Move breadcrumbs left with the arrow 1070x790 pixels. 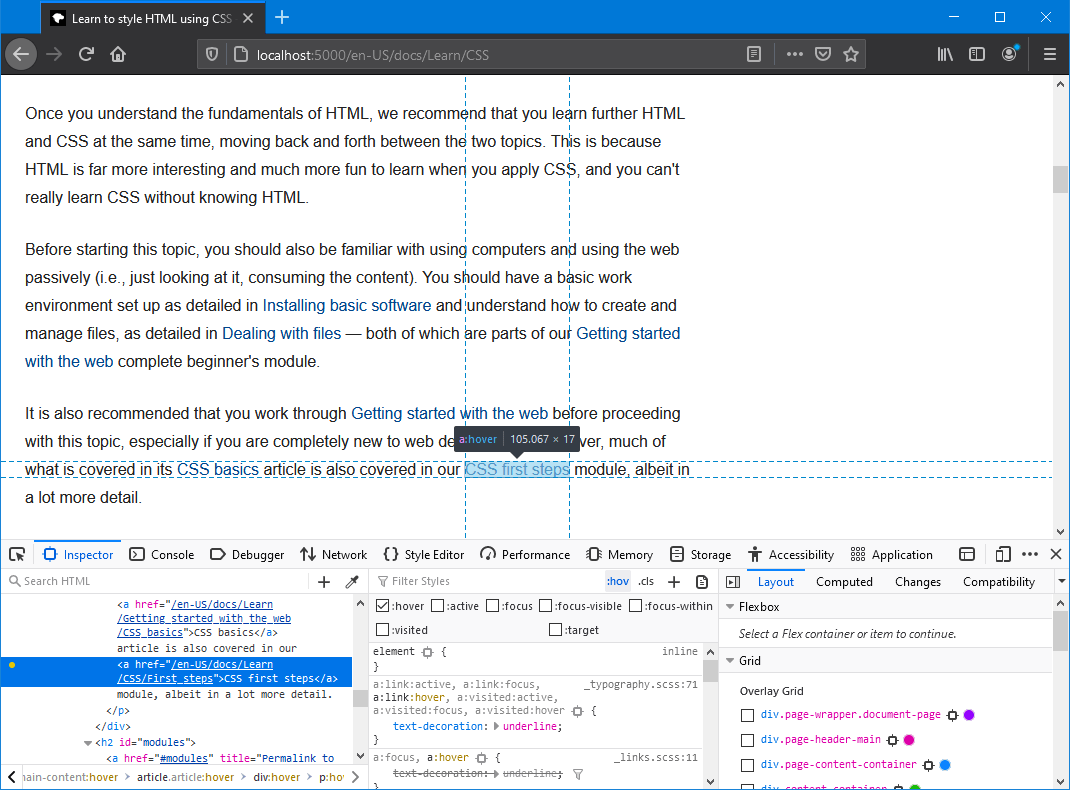tap(12, 776)
